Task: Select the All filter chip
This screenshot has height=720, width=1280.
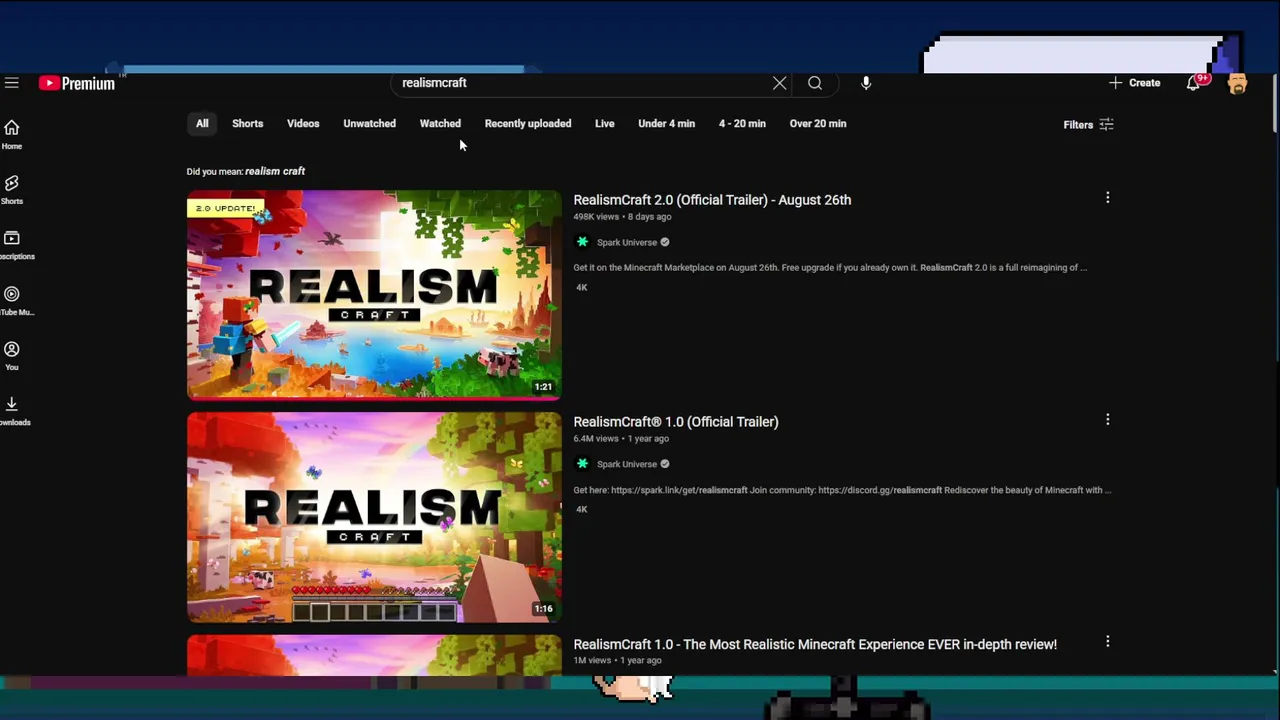Action: tap(202, 124)
